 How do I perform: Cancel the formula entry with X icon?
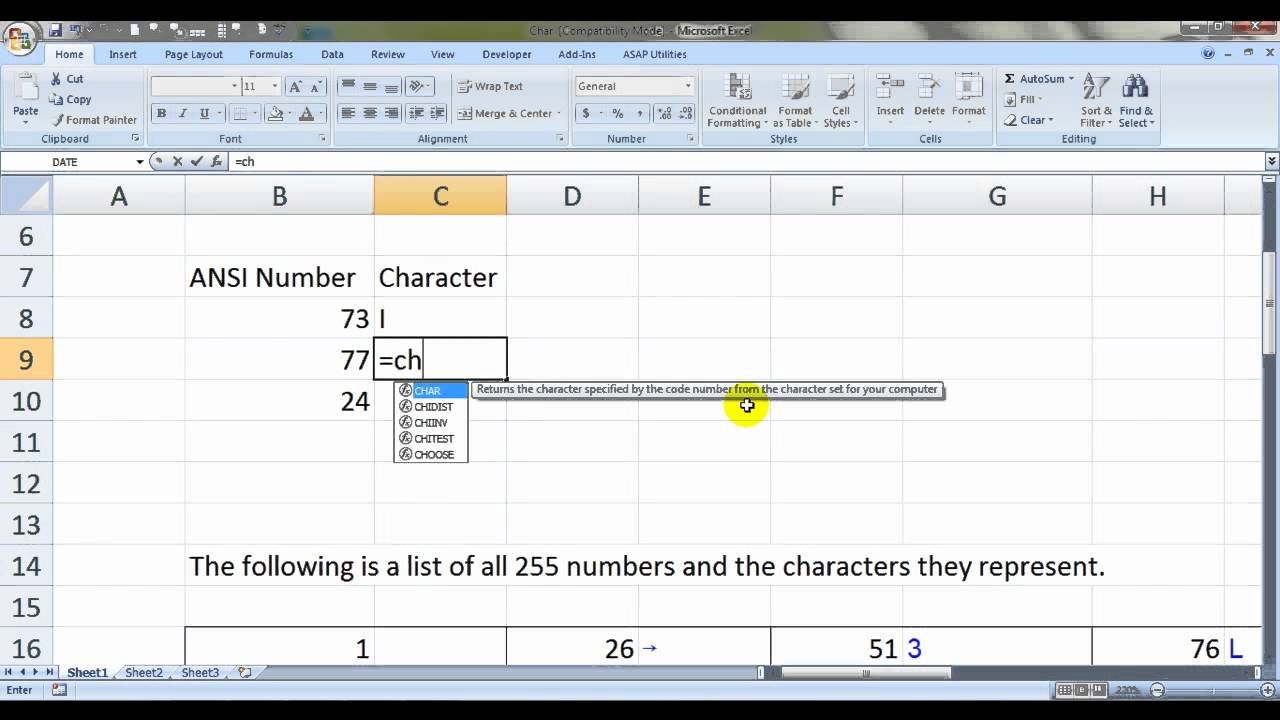coord(177,161)
